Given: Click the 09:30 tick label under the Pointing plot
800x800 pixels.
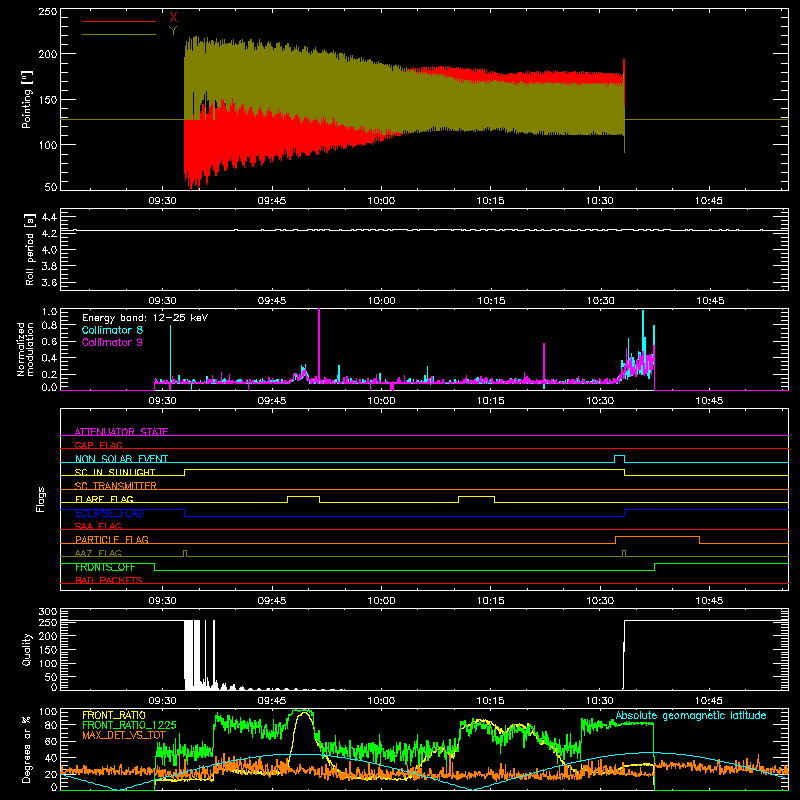Looking at the screenshot, I should 162,201.
